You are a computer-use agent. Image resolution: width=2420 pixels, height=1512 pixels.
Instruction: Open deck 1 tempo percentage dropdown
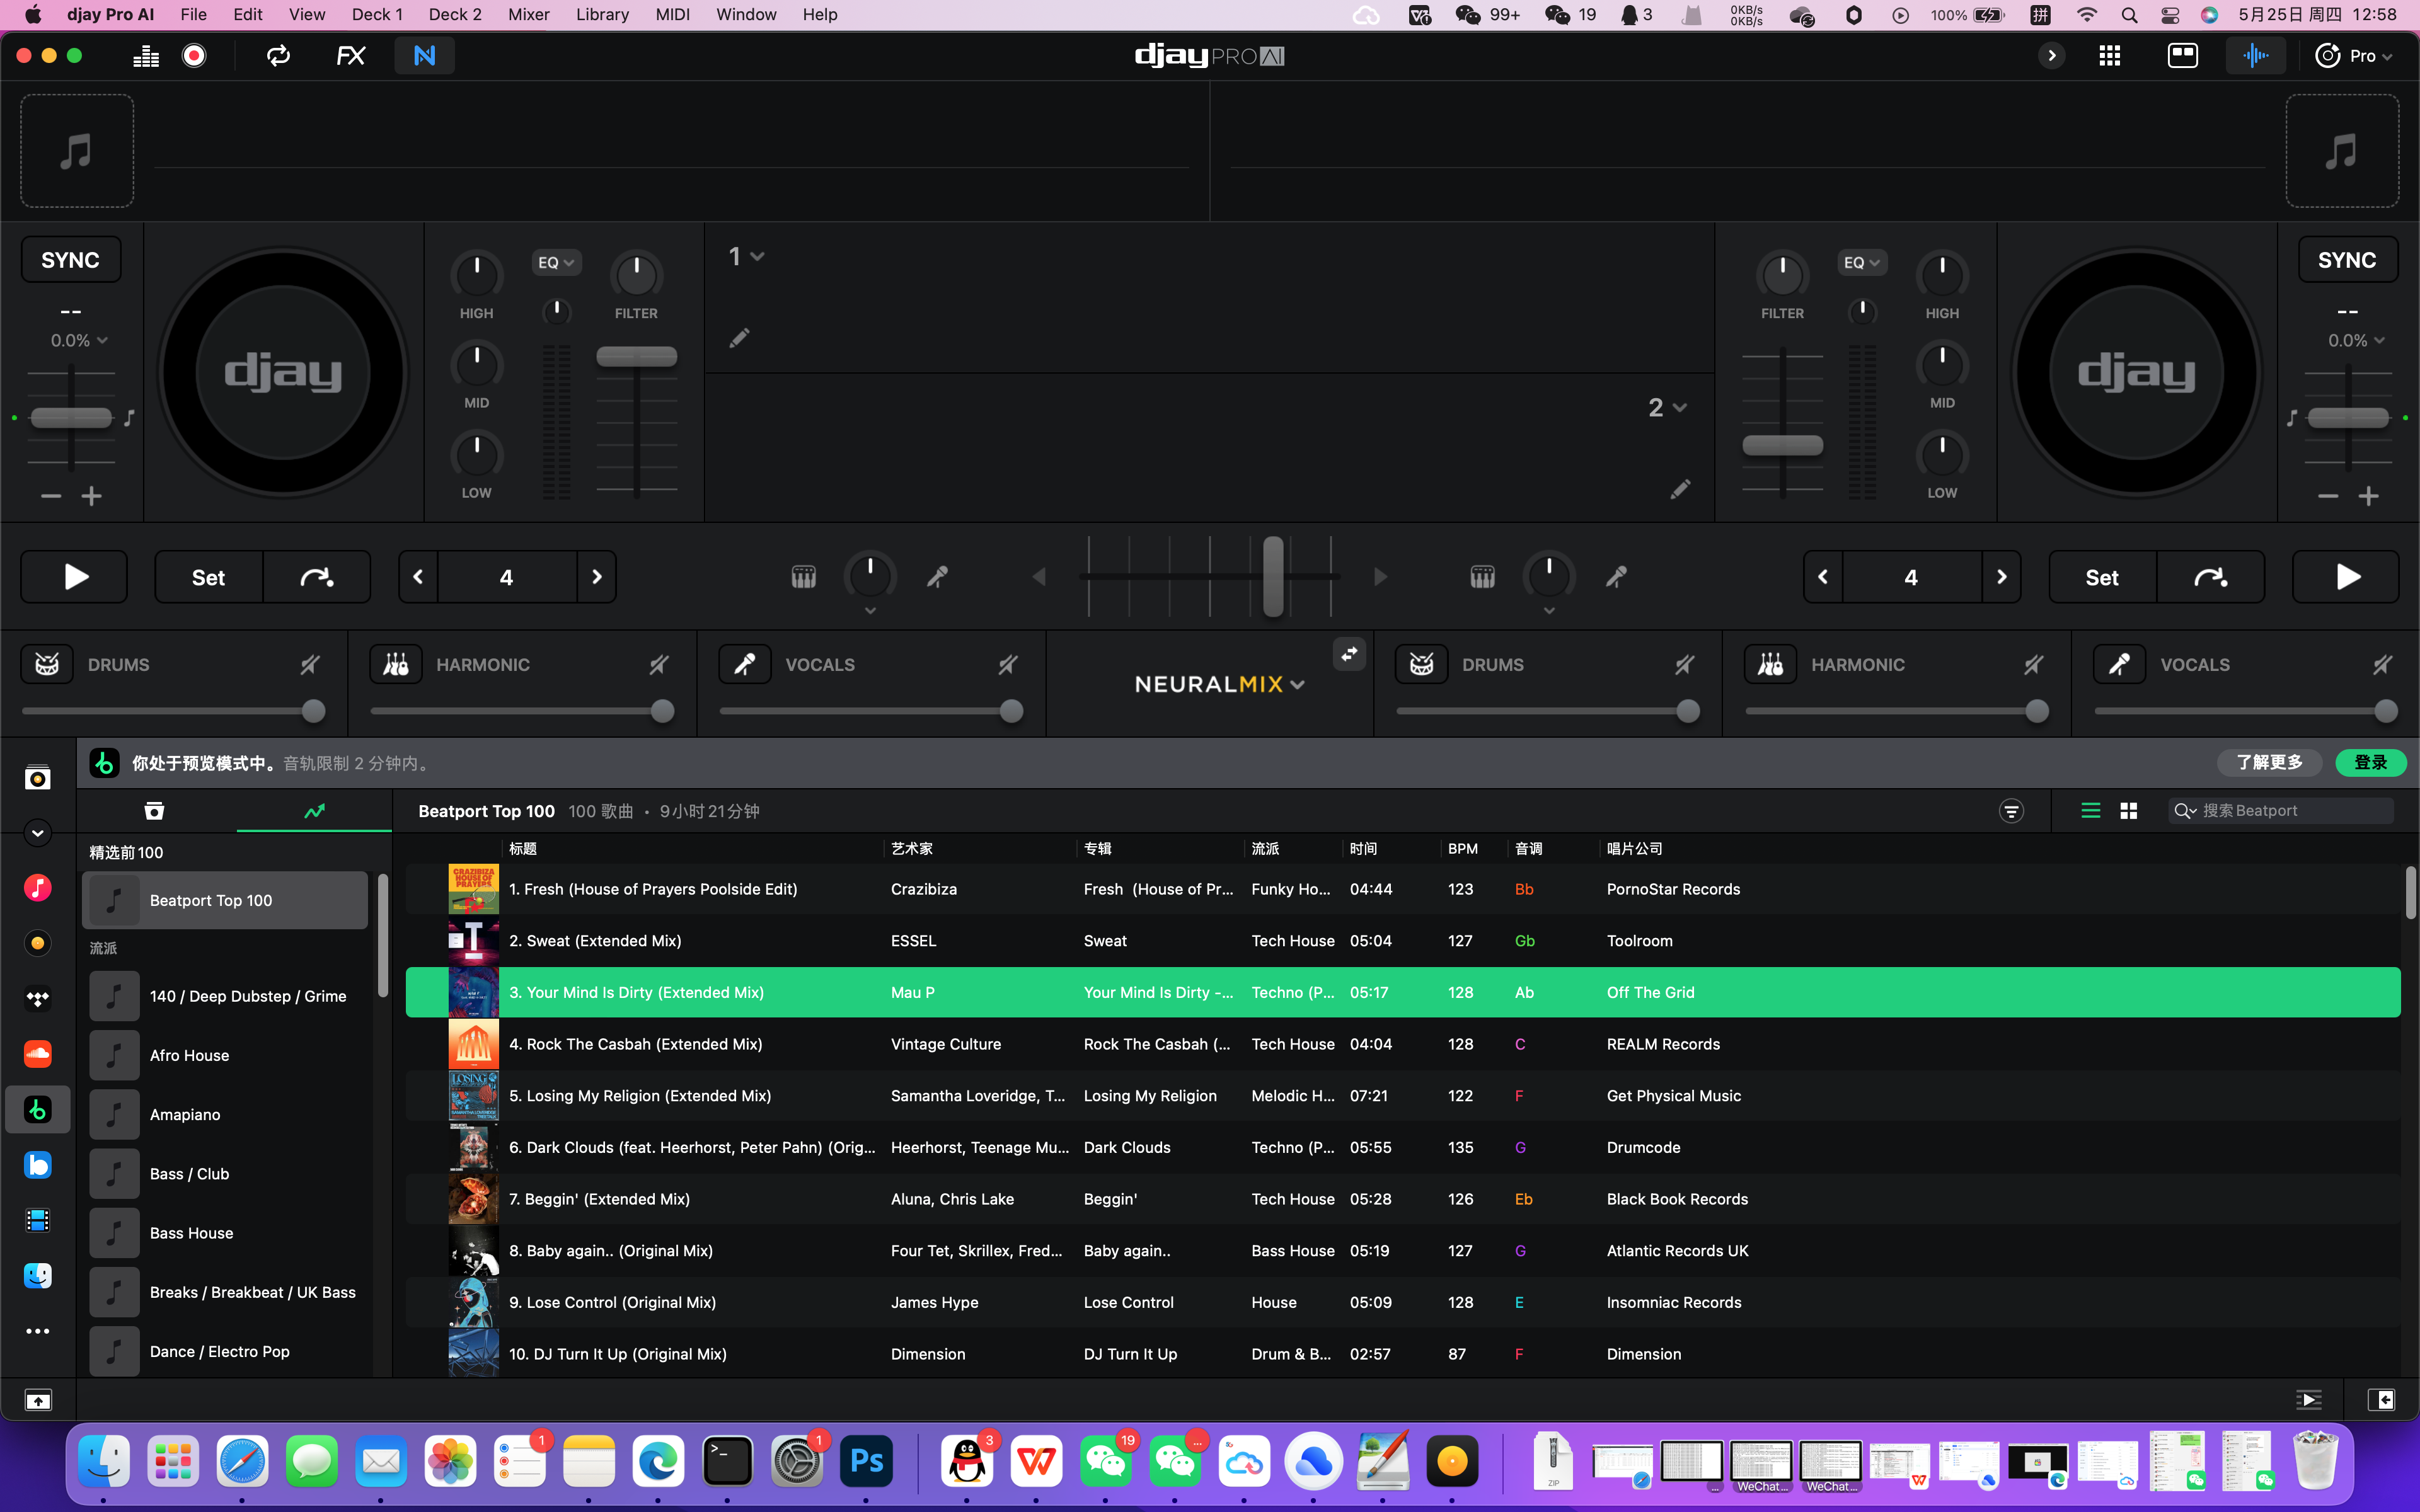pyautogui.click(x=79, y=341)
